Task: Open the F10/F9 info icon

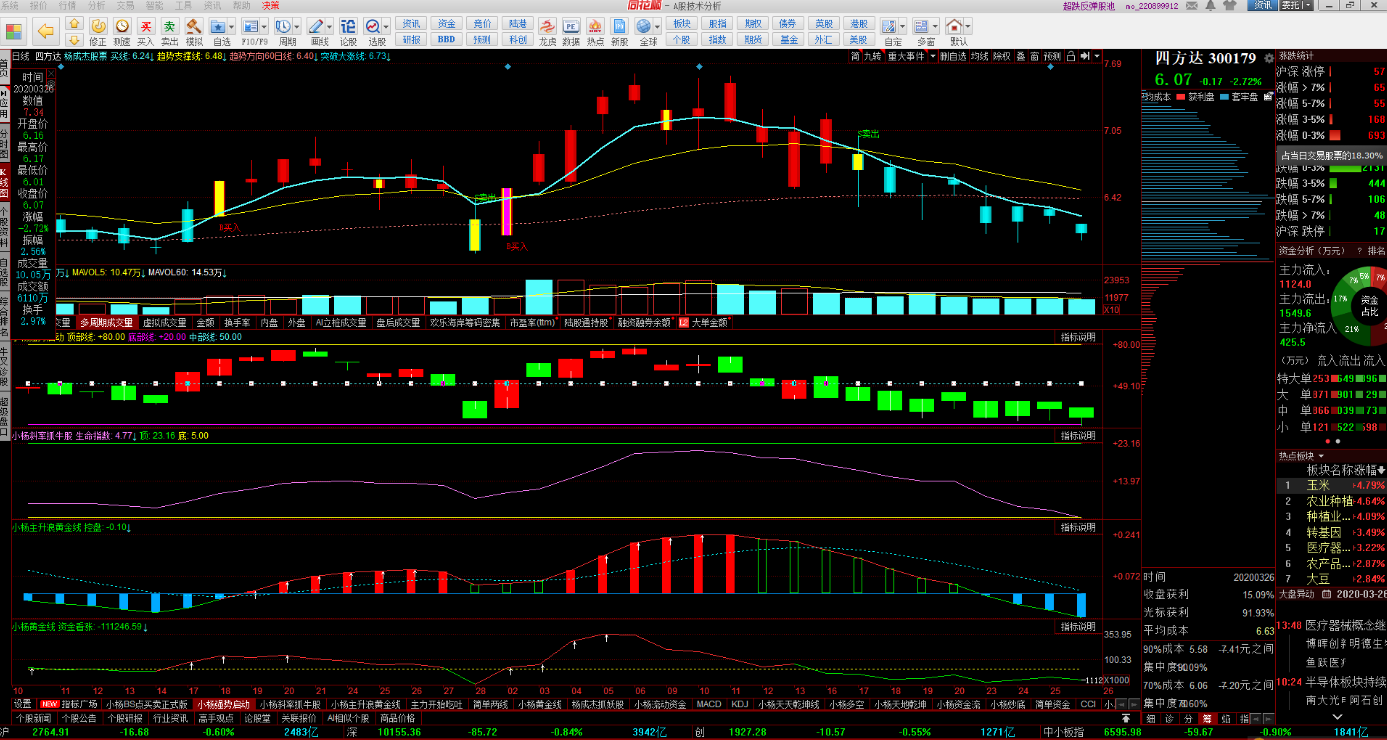Action: pos(250,26)
